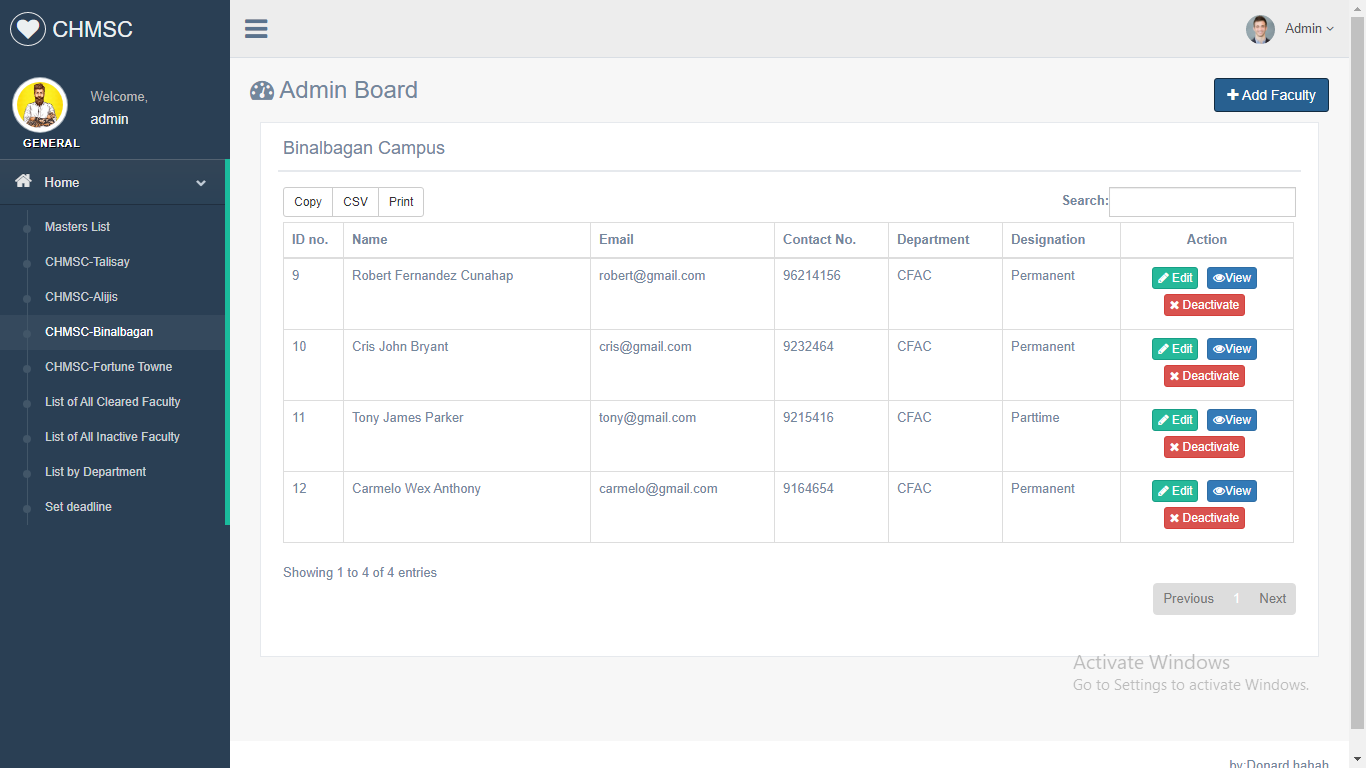Click the Admin Board dashboard icon
This screenshot has height=768, width=1366.
pyautogui.click(x=261, y=90)
